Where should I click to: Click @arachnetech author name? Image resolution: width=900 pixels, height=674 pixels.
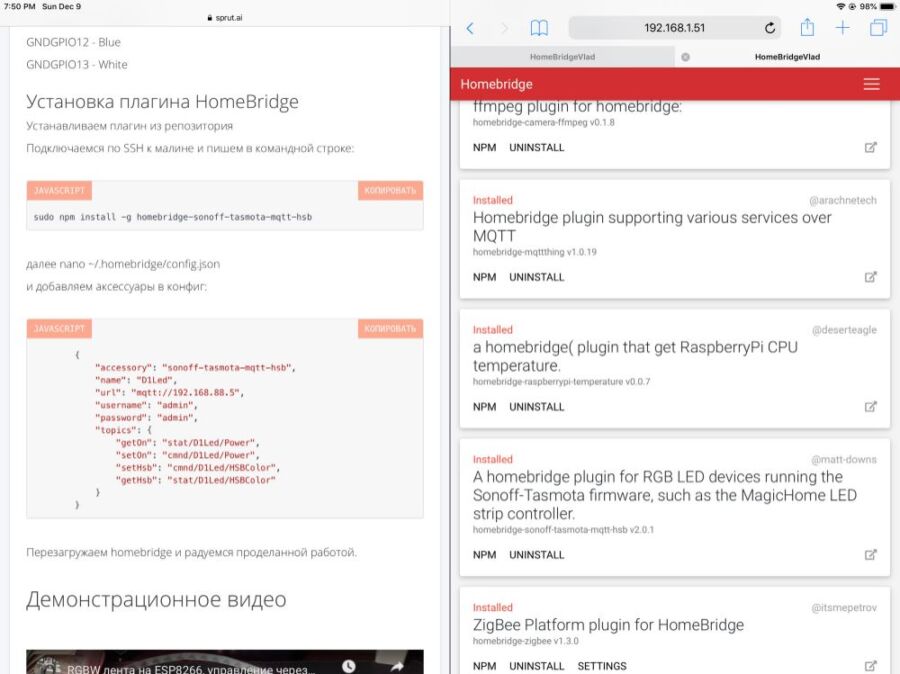coord(843,200)
